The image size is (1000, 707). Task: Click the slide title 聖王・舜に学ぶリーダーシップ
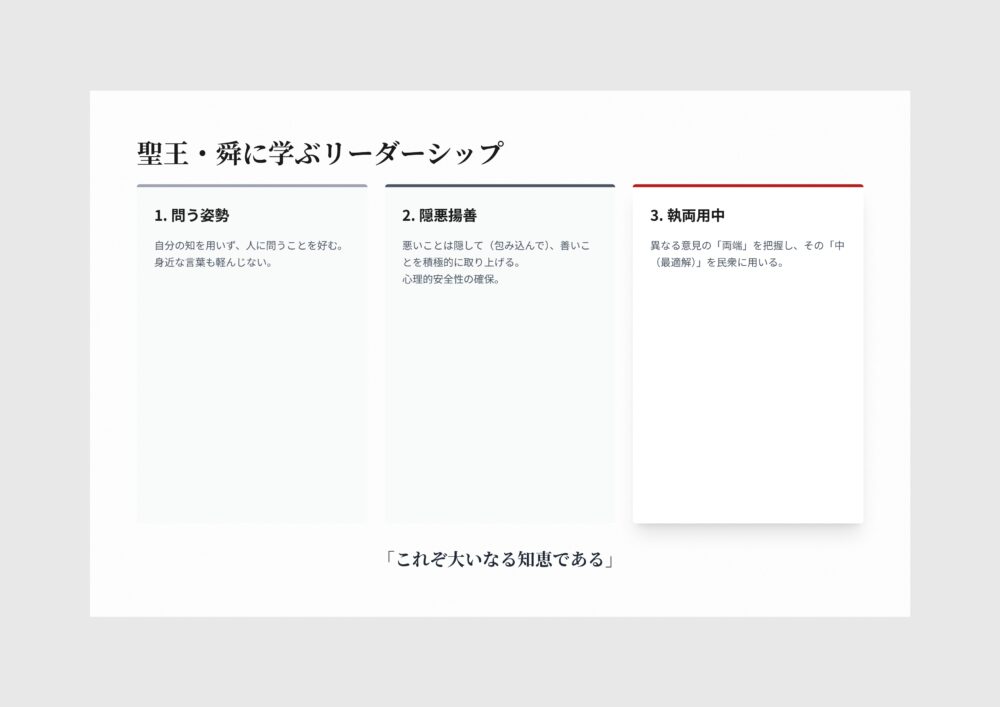[319, 153]
